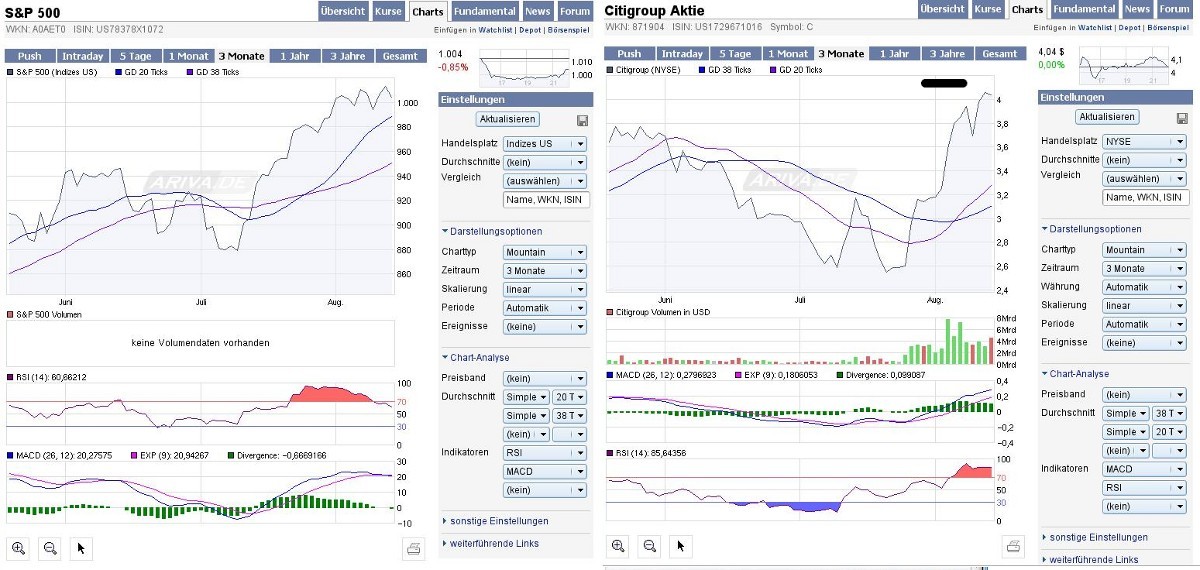
Task: Open Ereignisse dropdown in S&P 500 panel
Action: point(545,326)
